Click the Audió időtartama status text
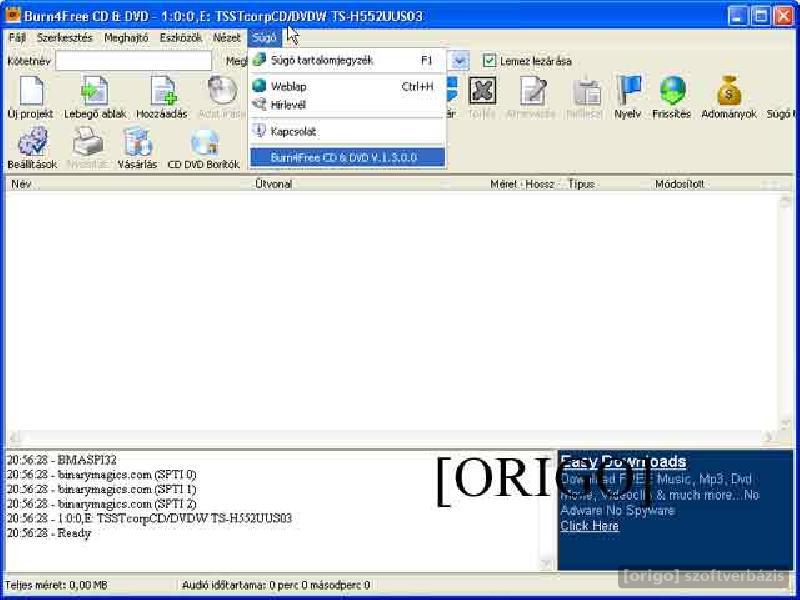Image resolution: width=800 pixels, height=600 pixels. 276,585
